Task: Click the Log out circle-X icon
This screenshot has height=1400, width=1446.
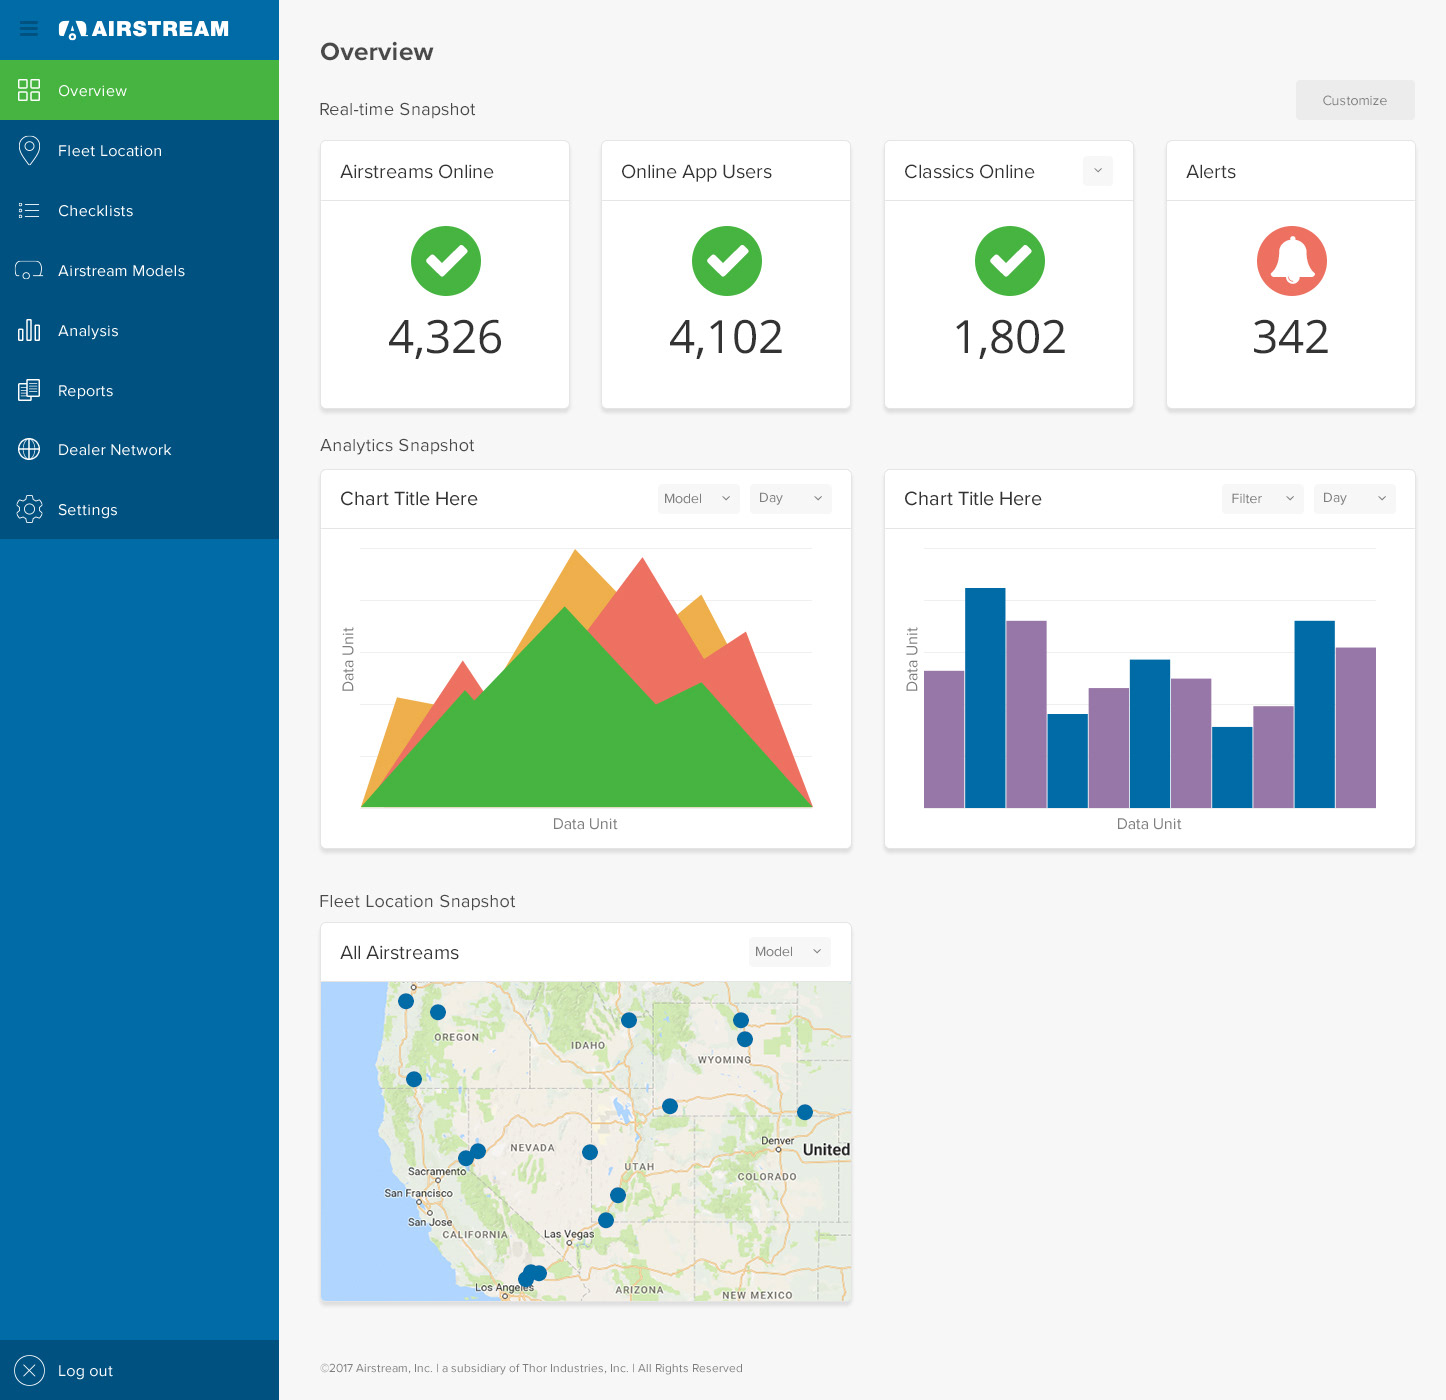Action: click(x=29, y=1370)
